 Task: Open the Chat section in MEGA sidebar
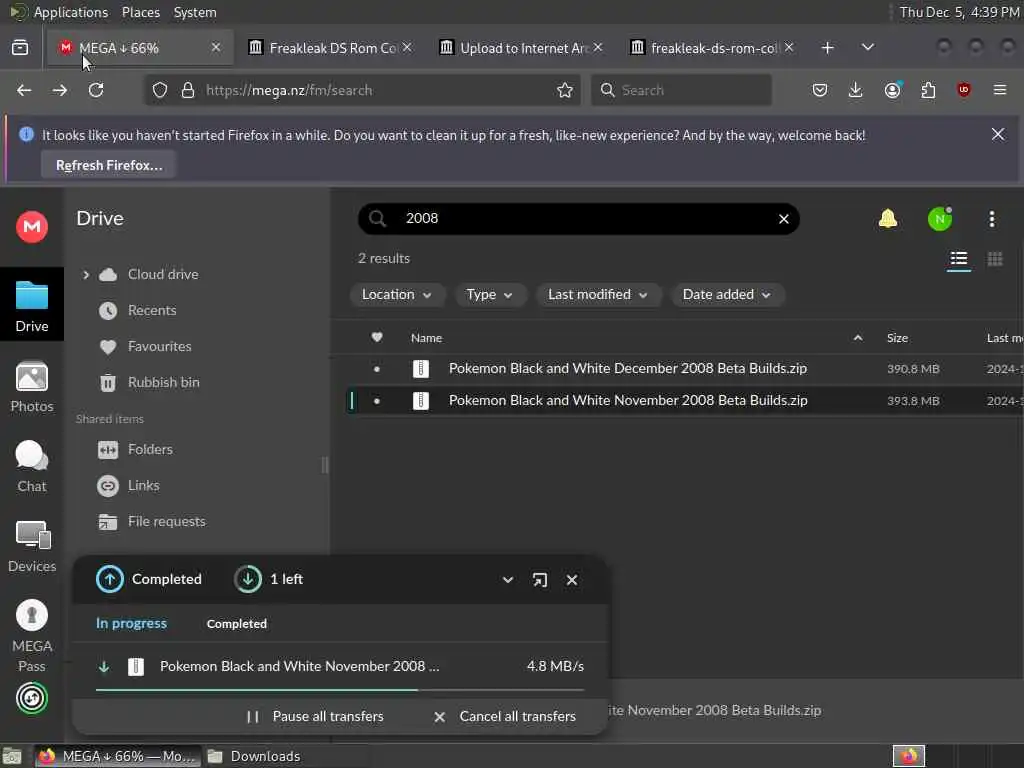pos(31,467)
